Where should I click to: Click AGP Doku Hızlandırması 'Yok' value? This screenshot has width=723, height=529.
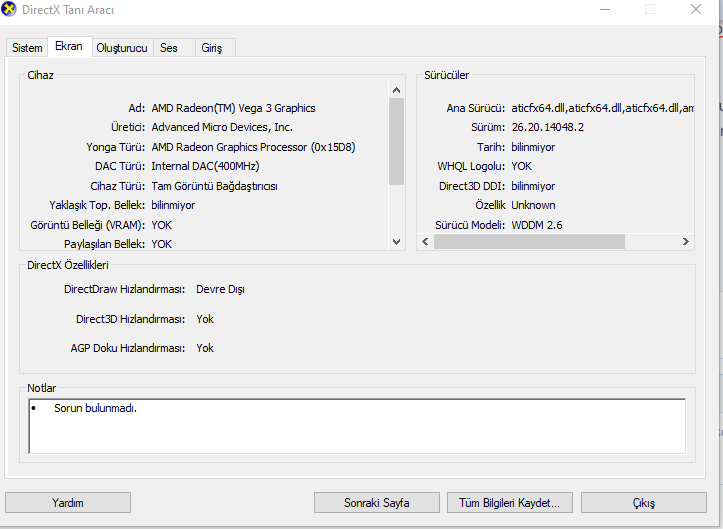tap(205, 348)
